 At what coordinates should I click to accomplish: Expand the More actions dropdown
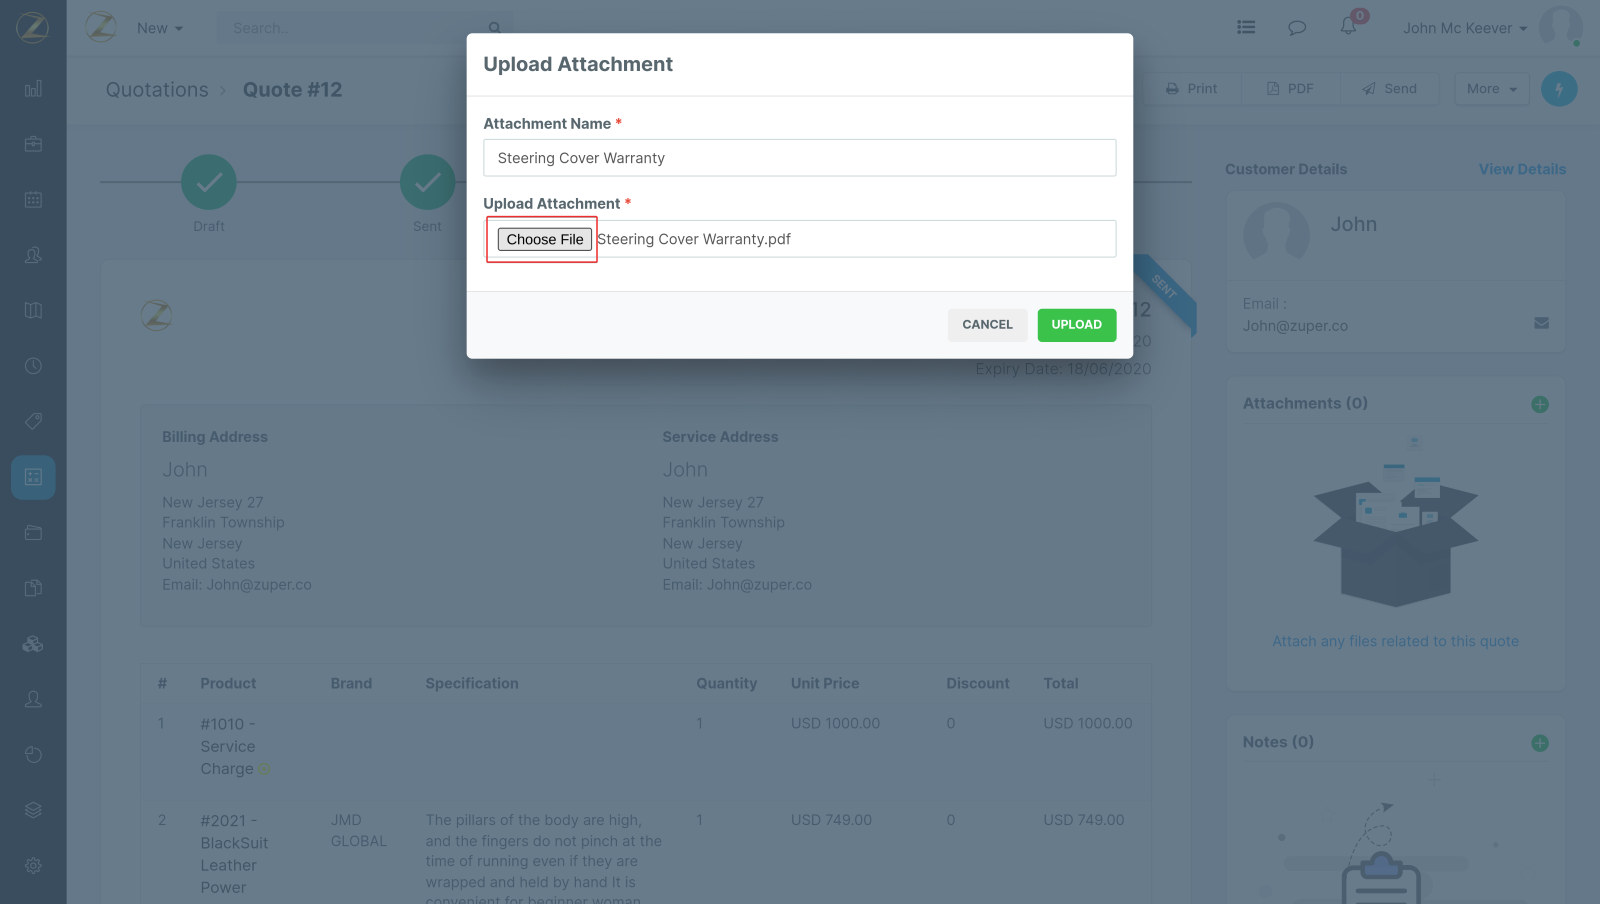tap(1491, 89)
